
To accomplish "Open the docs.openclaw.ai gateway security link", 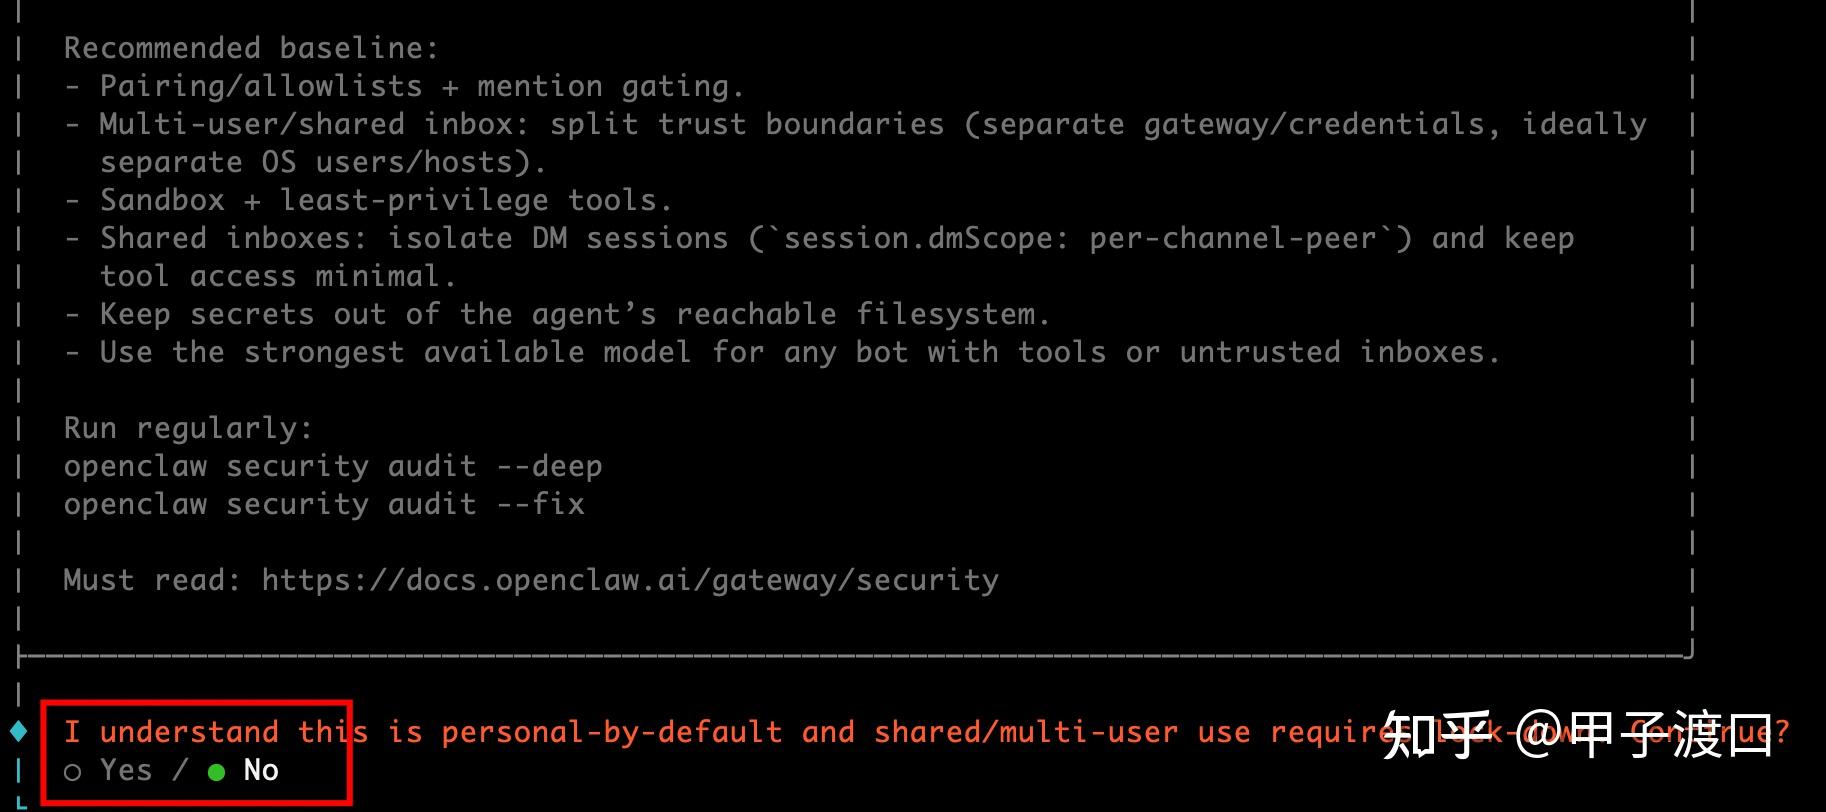I will pos(630,580).
